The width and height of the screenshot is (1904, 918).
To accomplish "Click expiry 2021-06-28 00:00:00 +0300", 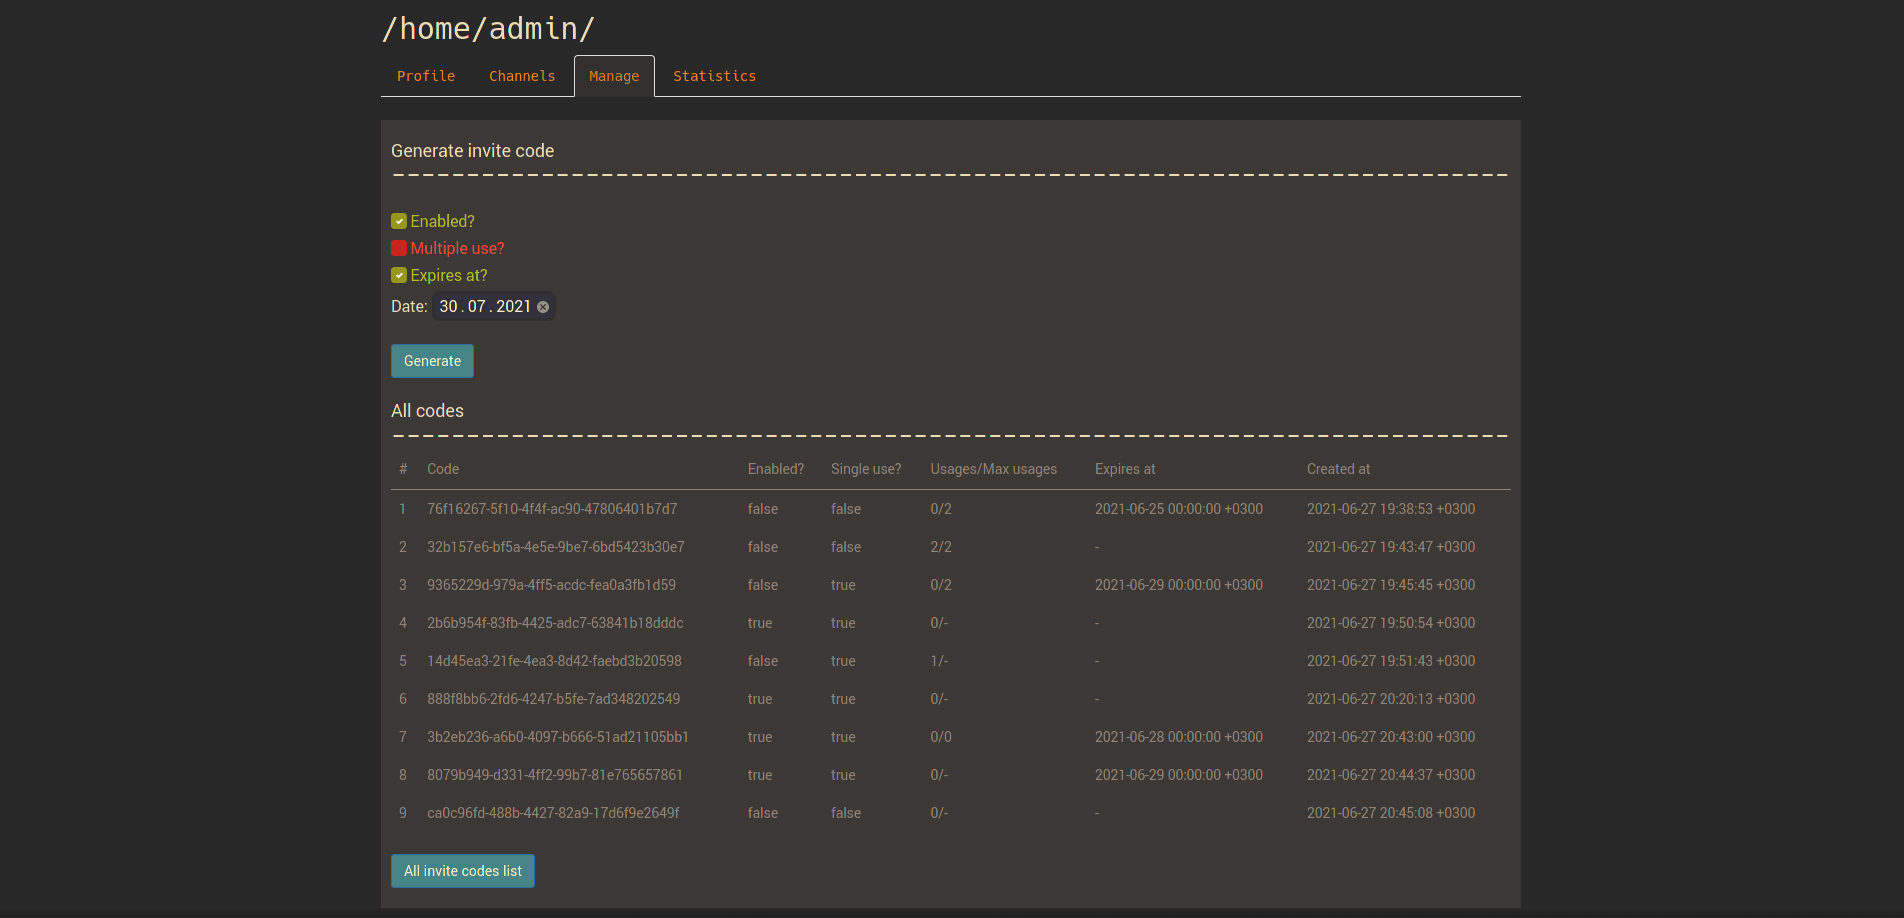I will [1179, 737].
